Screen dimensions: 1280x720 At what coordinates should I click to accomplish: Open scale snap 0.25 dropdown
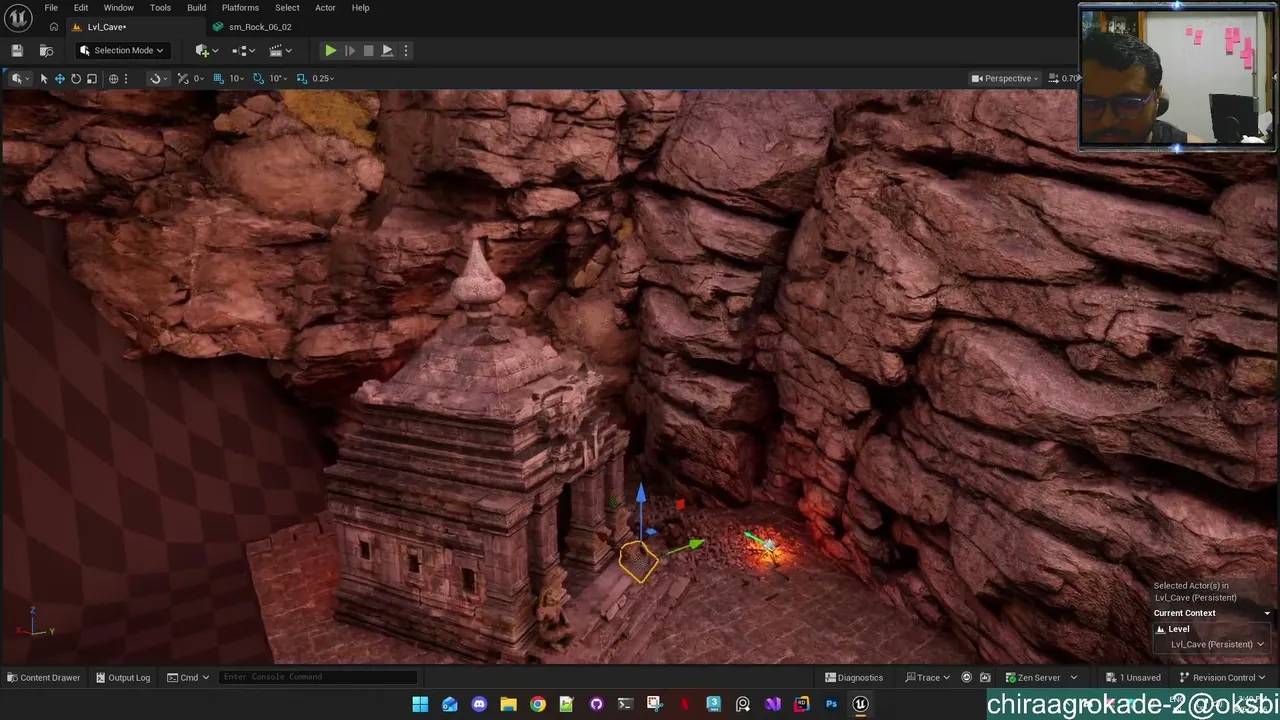point(323,78)
